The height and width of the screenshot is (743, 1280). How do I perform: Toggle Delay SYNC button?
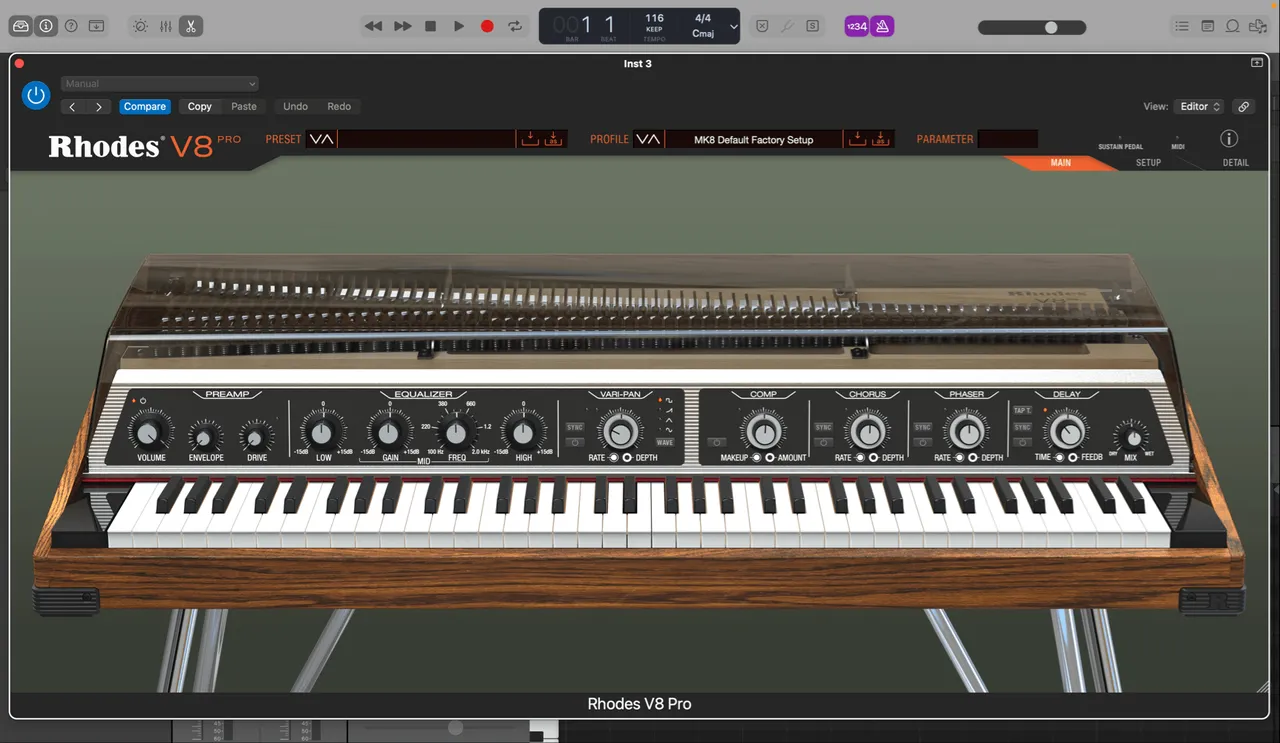1023,427
